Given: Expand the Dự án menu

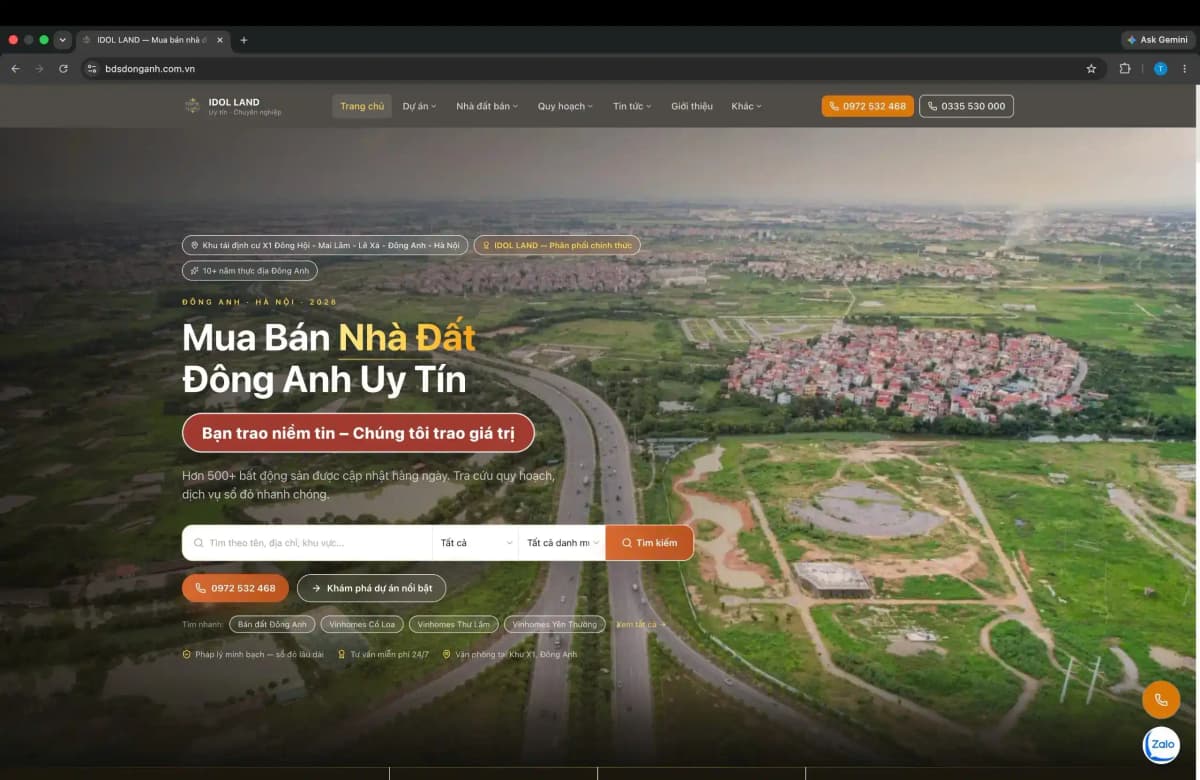Looking at the screenshot, I should 420,106.
